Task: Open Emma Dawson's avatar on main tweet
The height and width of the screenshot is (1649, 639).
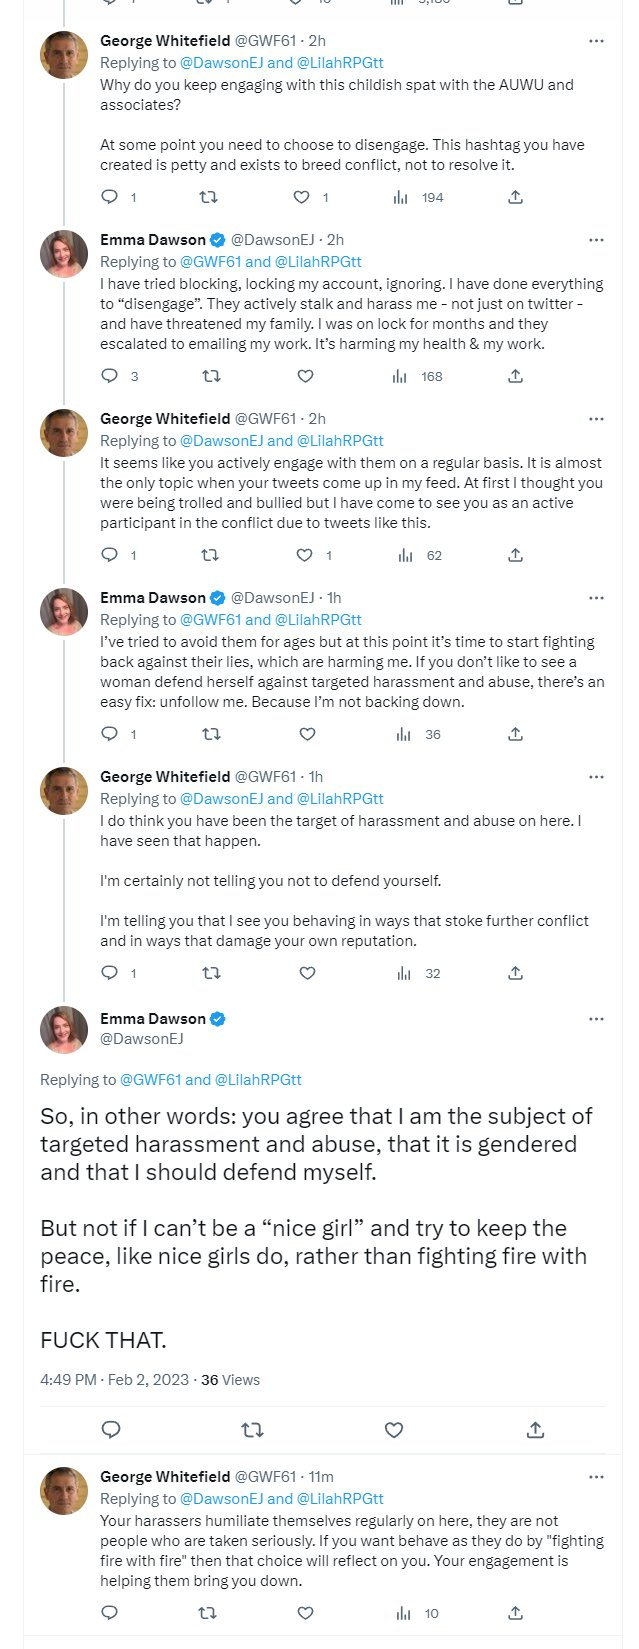Action: [64, 1030]
